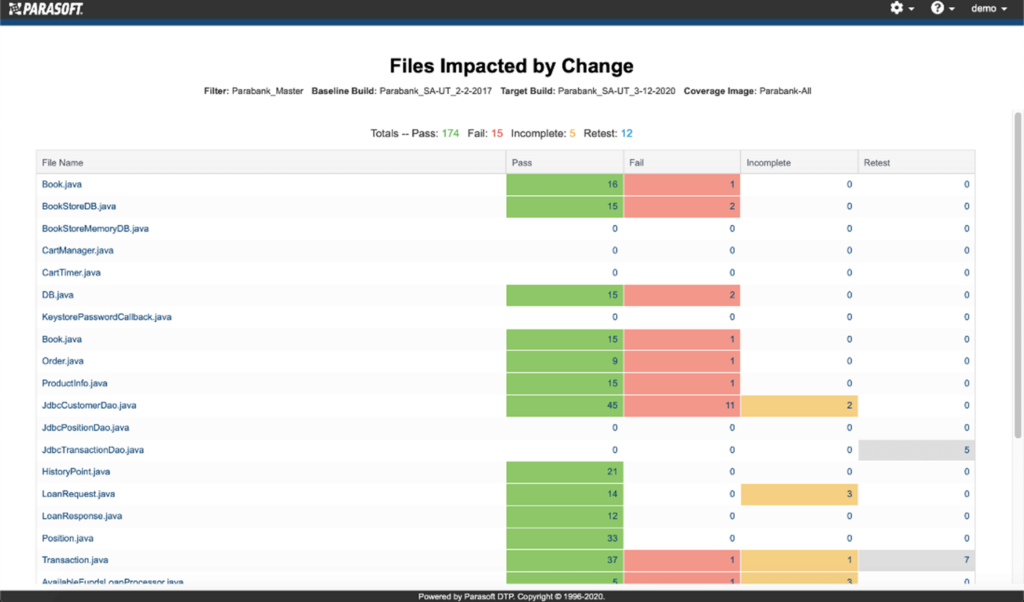The width and height of the screenshot is (1024, 602).
Task: Click the Parasoft logo
Action: point(46,9)
